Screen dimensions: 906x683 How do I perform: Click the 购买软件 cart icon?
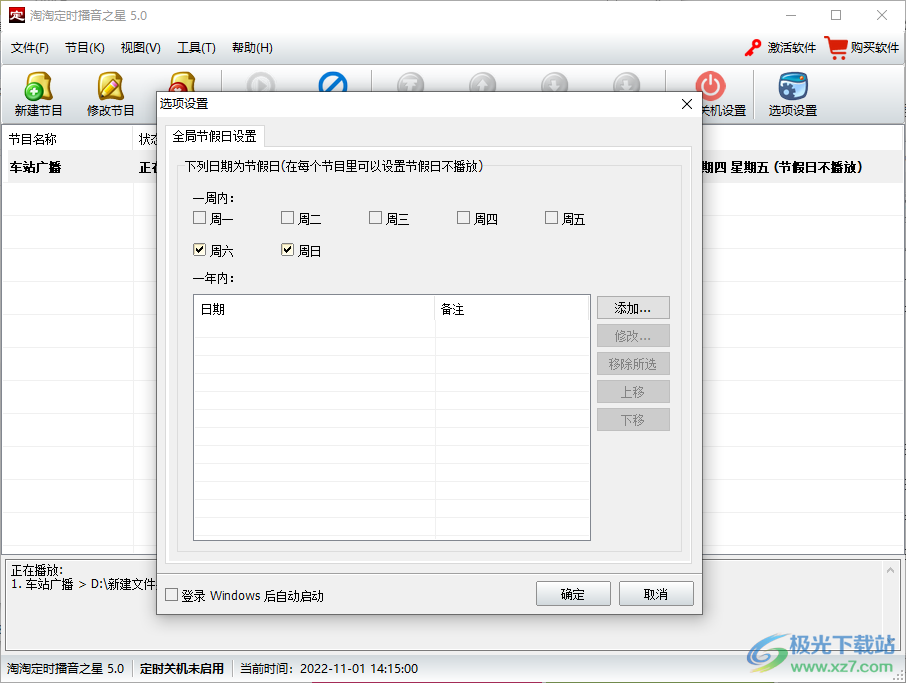836,47
